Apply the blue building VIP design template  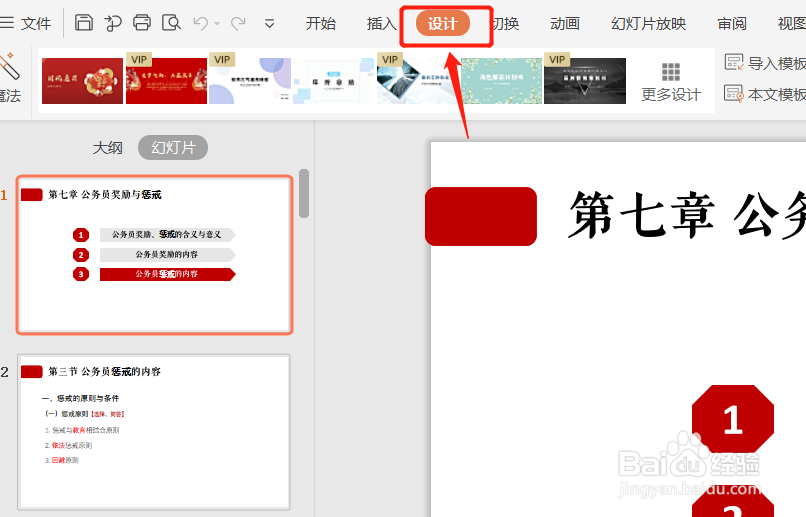tap(417, 81)
